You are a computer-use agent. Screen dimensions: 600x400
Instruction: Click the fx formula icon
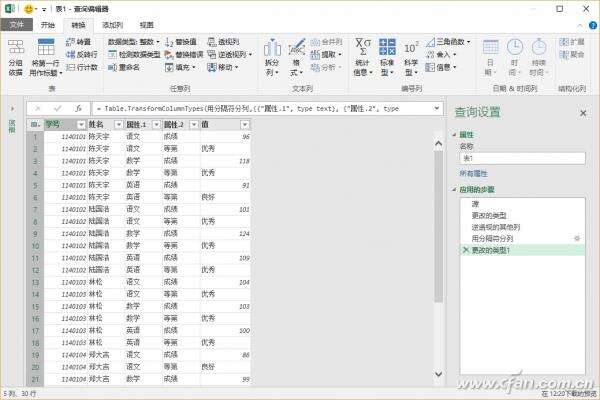tap(78, 109)
